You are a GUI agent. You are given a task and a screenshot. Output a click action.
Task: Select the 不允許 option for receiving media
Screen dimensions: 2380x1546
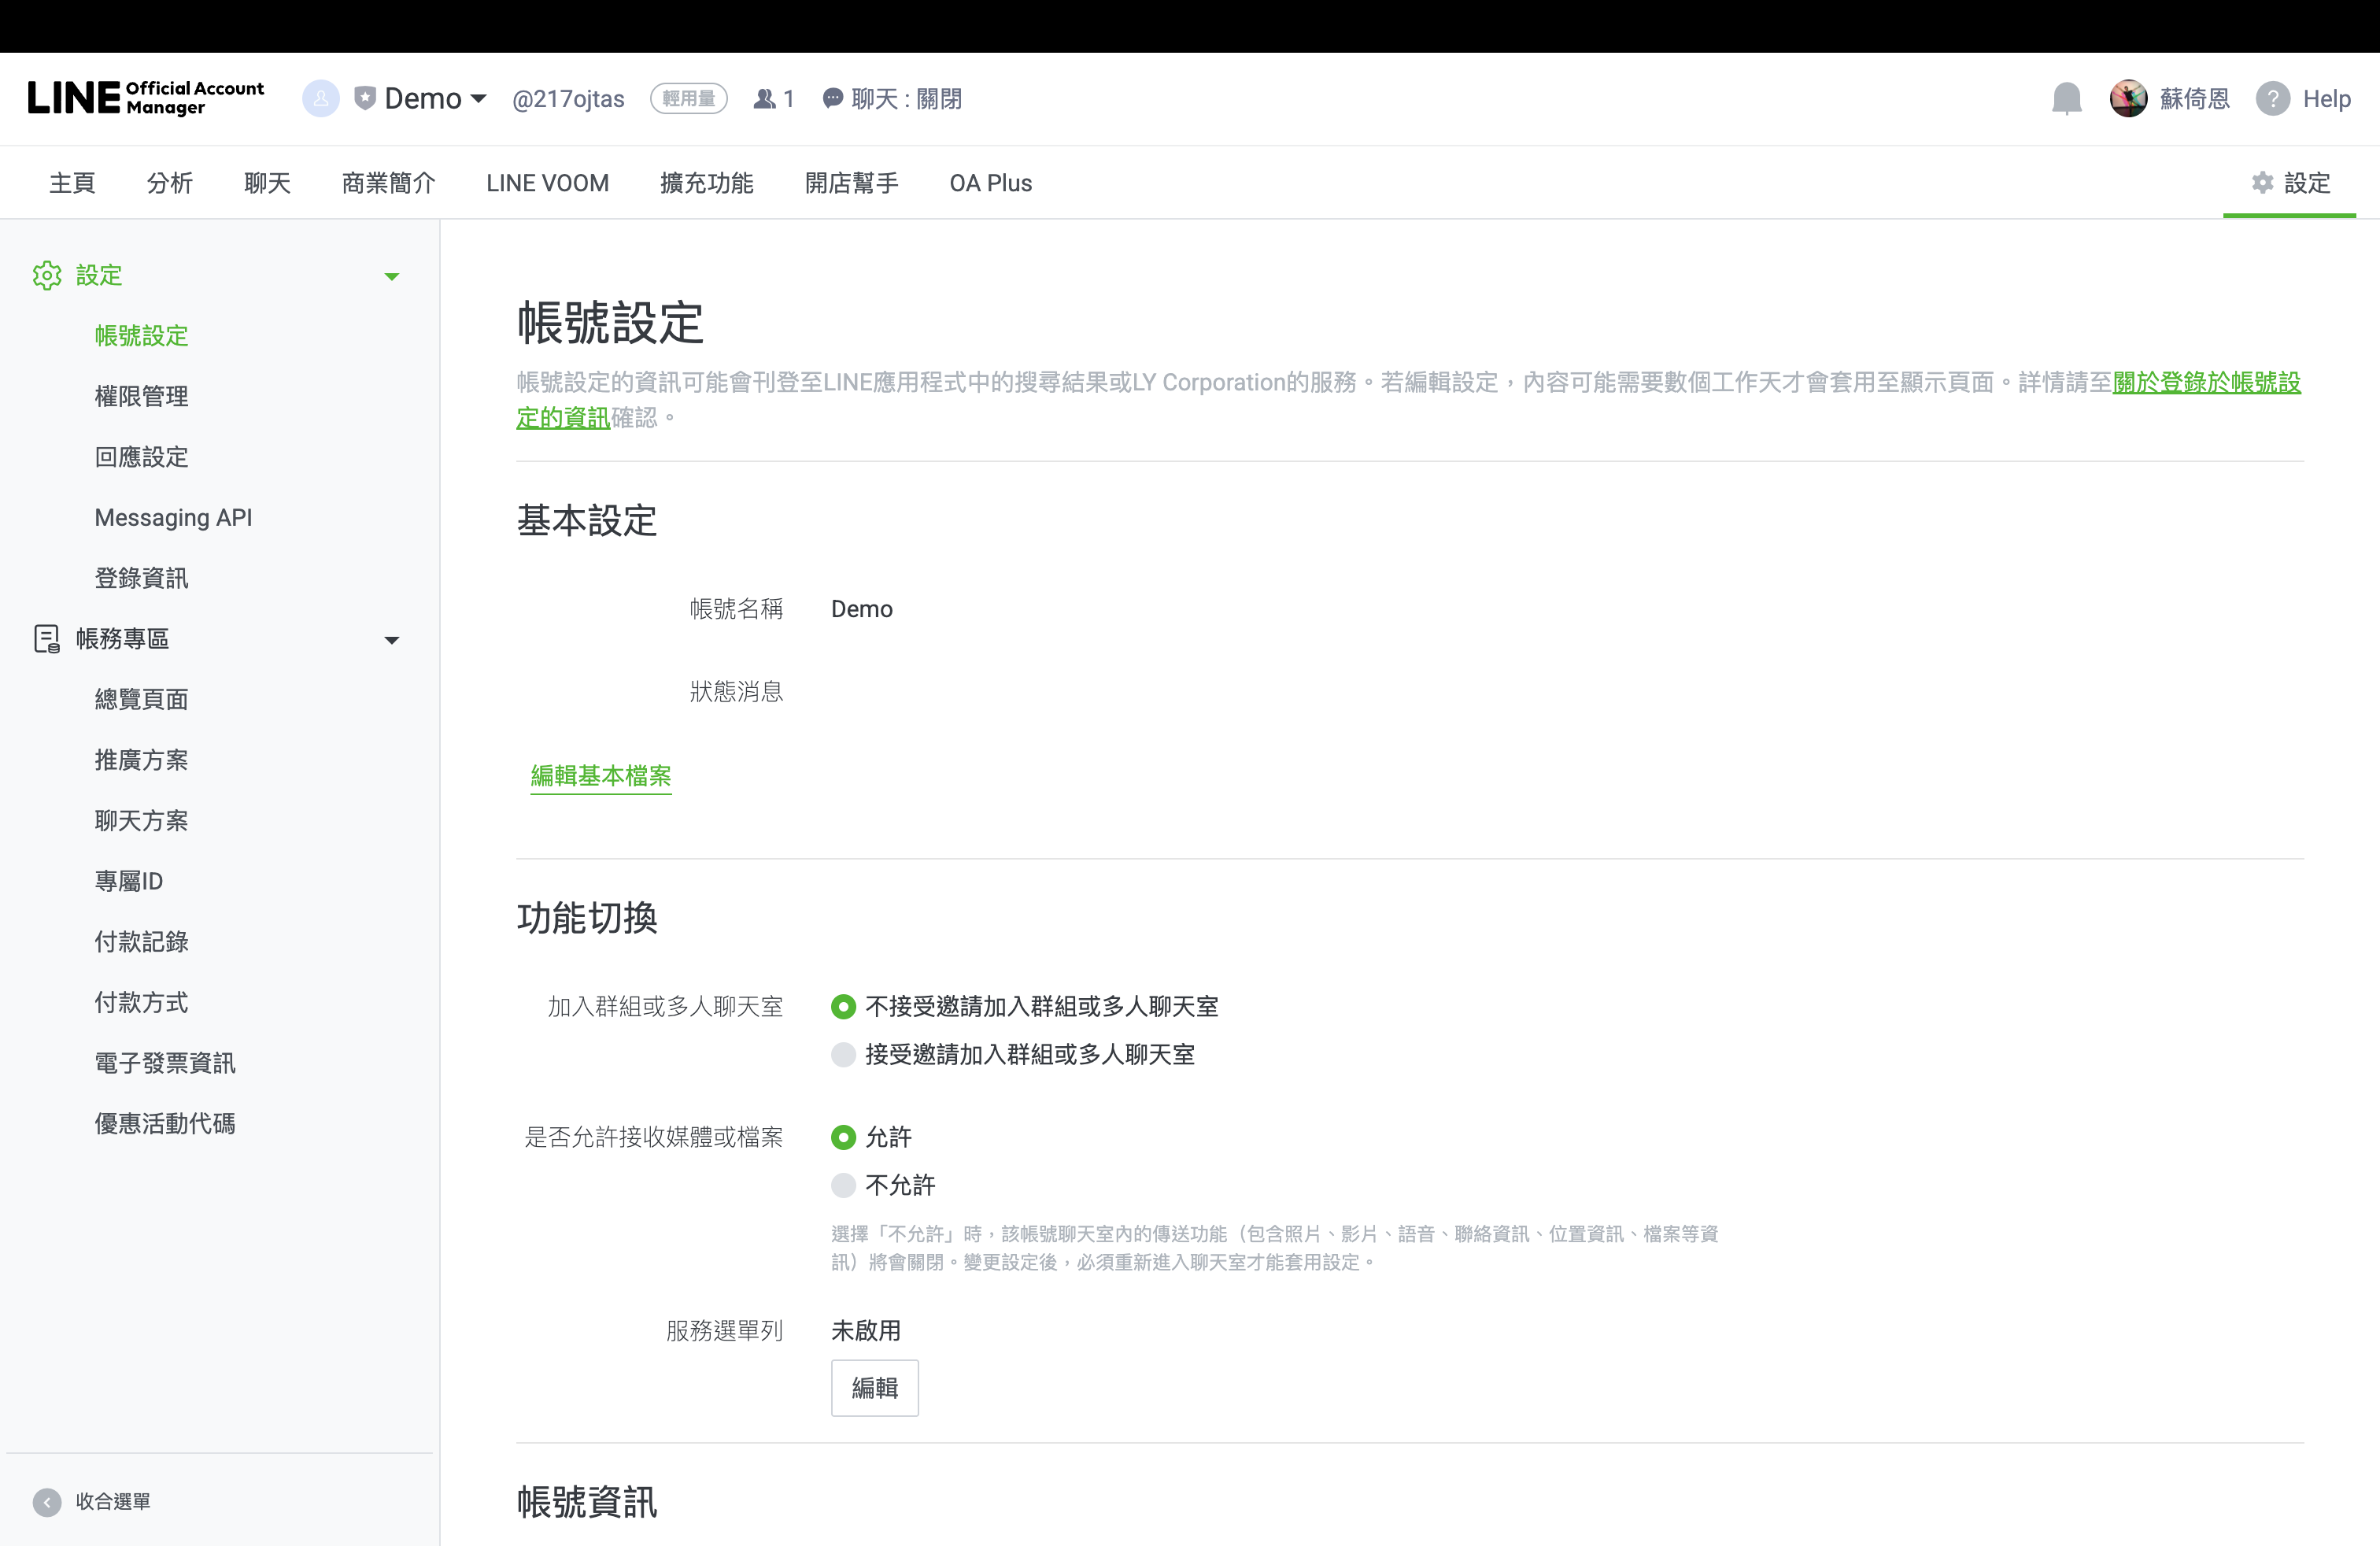point(843,1185)
